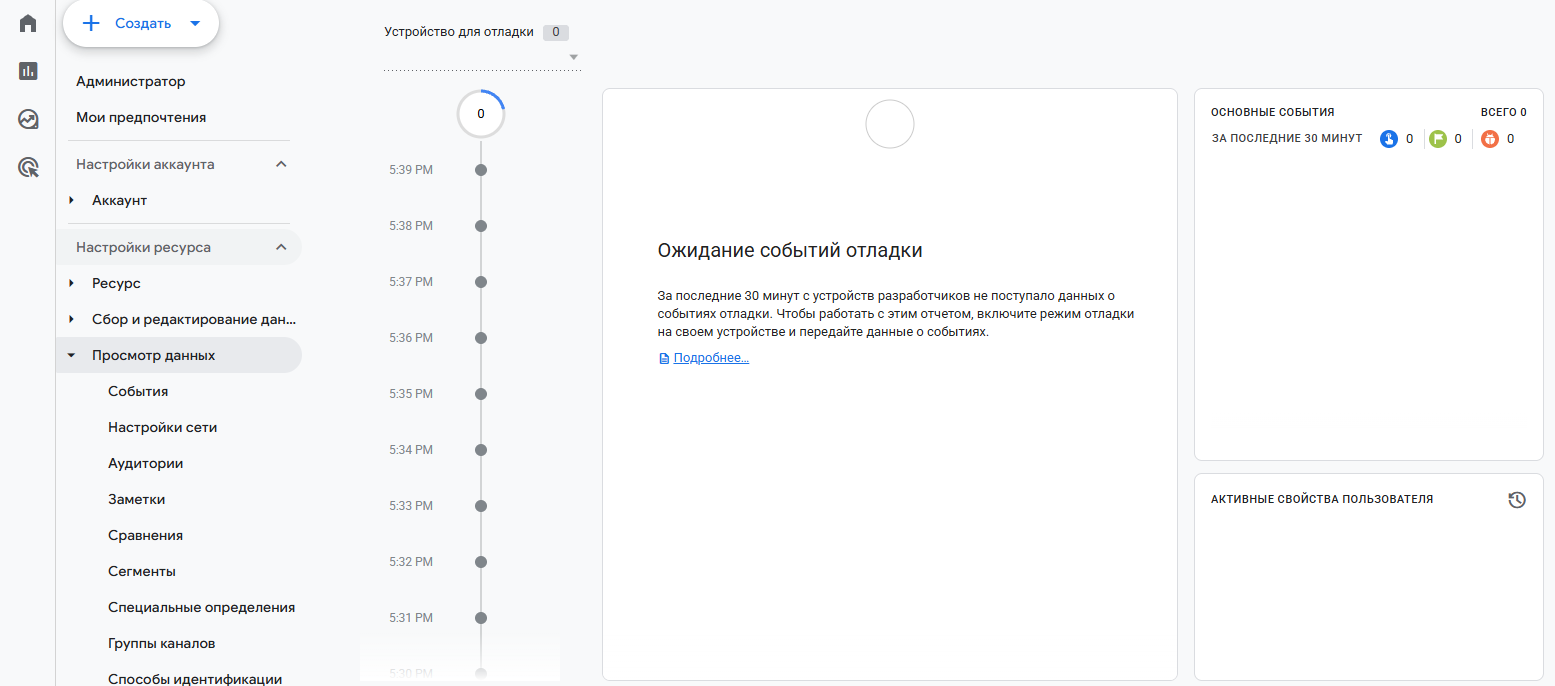
Task: Open the Создать dropdown arrow
Action: [195, 23]
